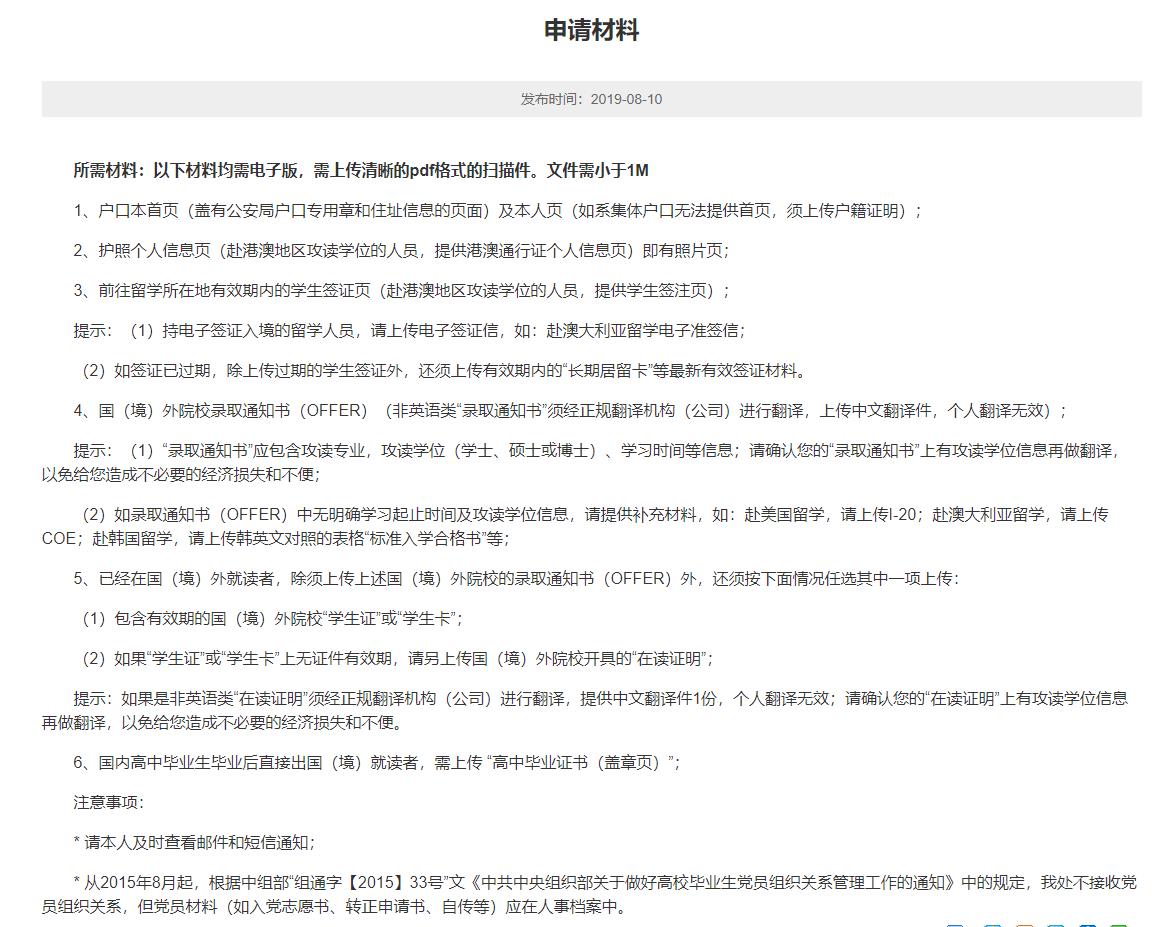Click the bold 所需材料 heading line
The height and width of the screenshot is (927, 1161).
click(x=361, y=171)
